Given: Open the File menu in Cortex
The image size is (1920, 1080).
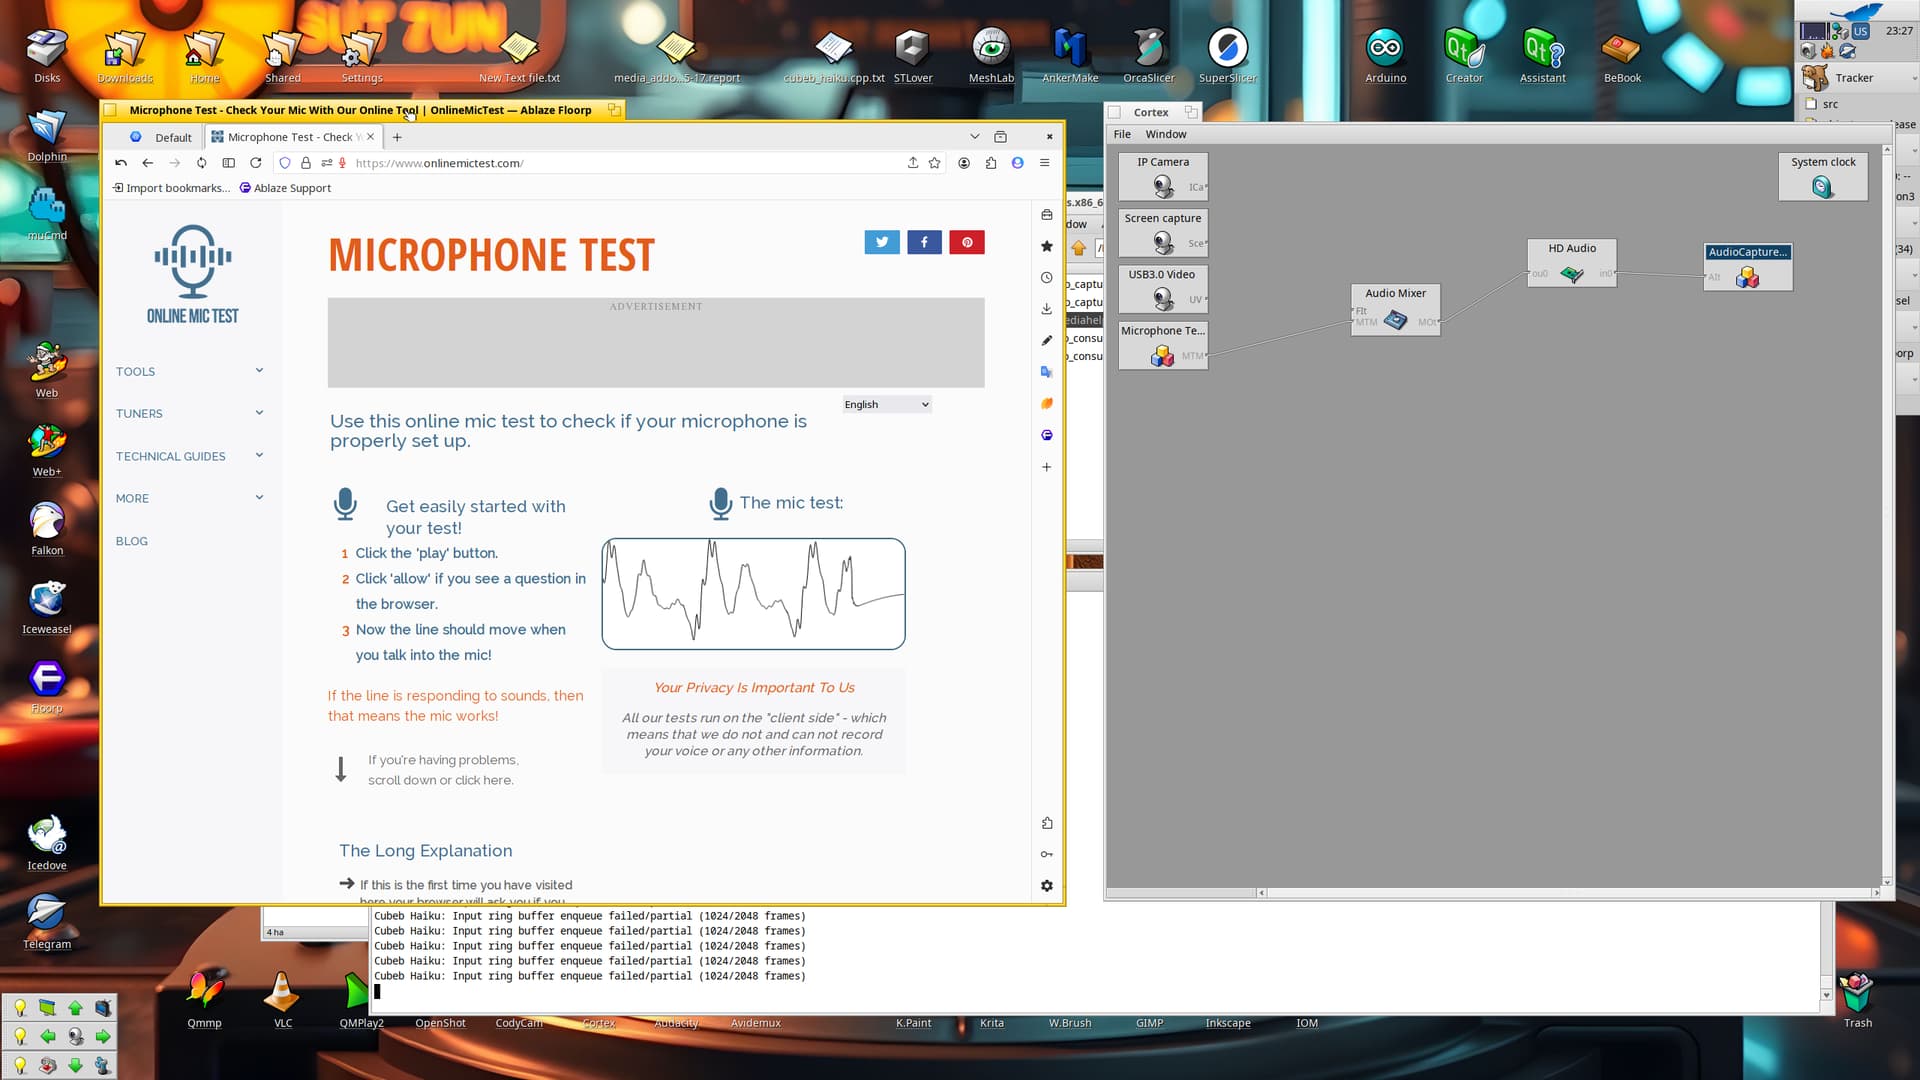Looking at the screenshot, I should [x=1122, y=134].
